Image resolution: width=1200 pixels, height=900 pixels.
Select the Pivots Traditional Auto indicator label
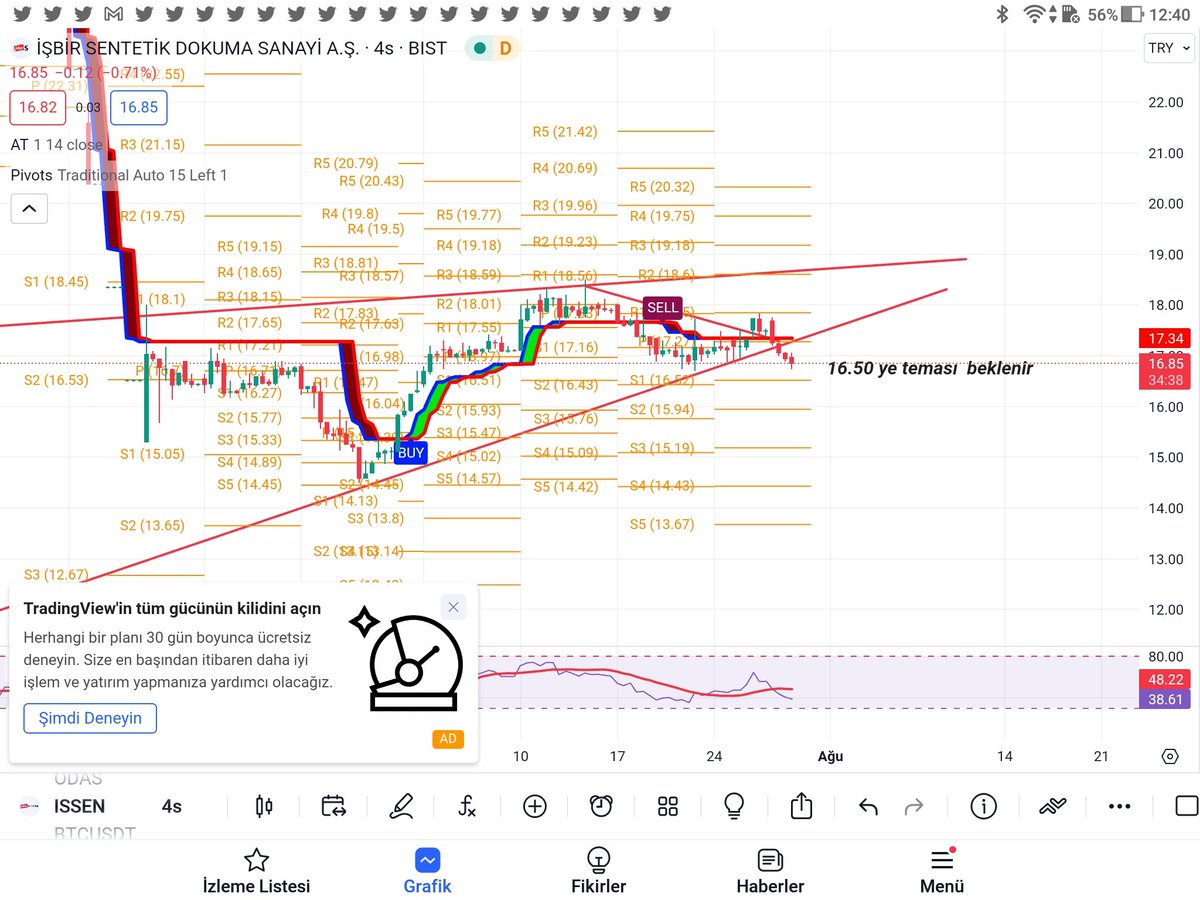tap(119, 175)
